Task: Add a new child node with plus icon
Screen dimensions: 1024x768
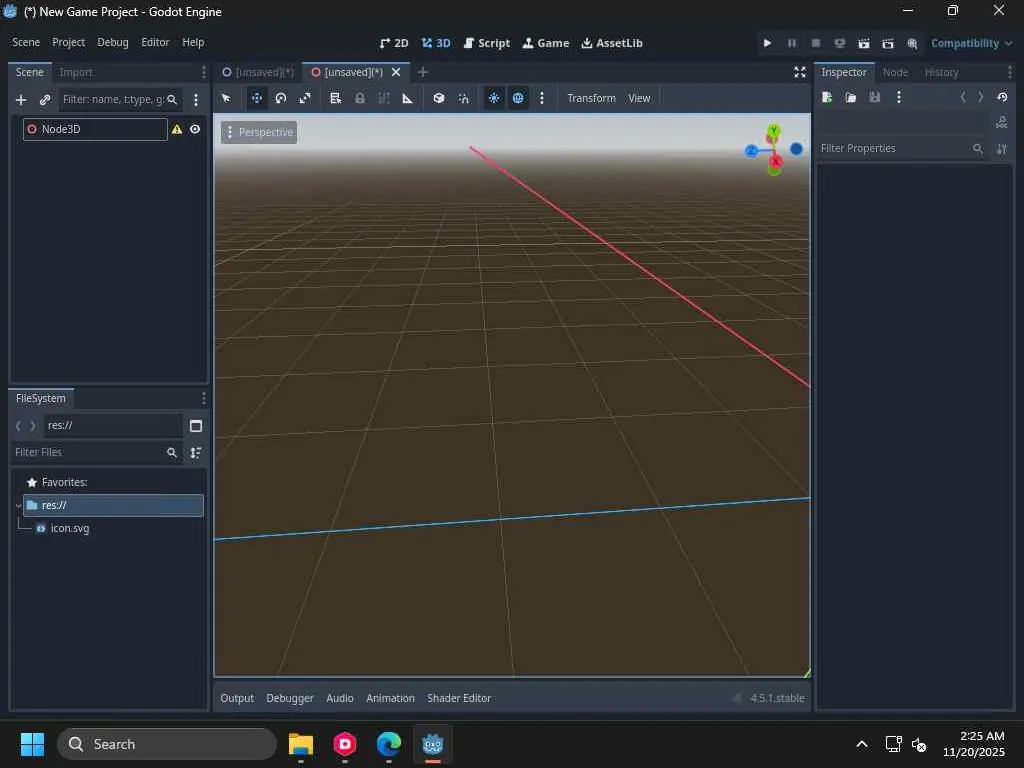Action: (x=21, y=100)
